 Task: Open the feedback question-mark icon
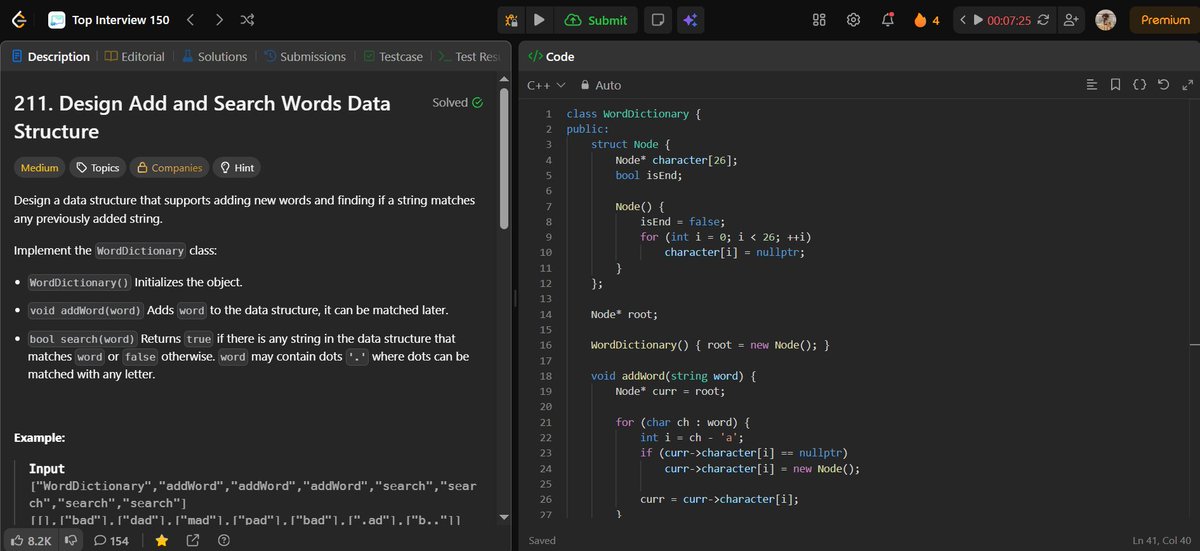tap(224, 541)
